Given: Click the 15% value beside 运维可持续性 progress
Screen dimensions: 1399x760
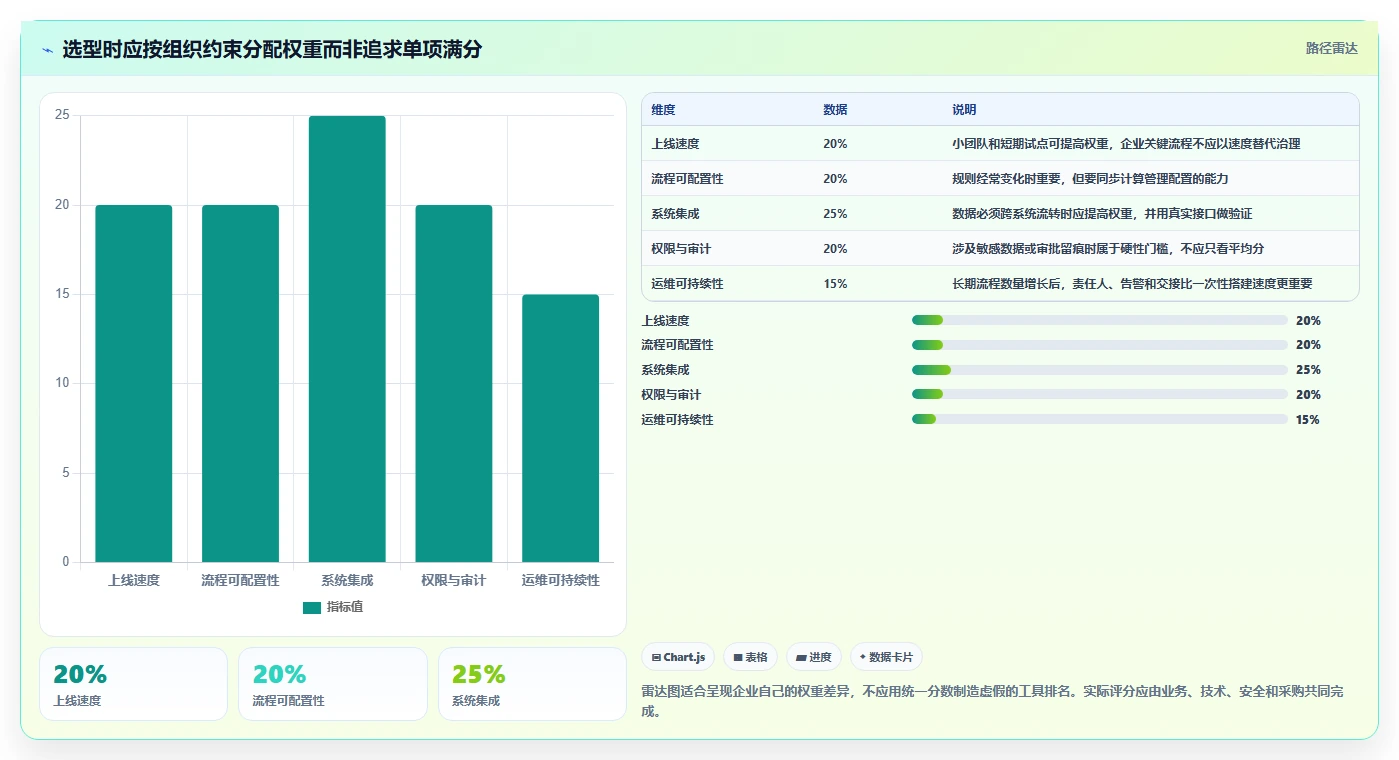Looking at the screenshot, I should (x=1308, y=420).
